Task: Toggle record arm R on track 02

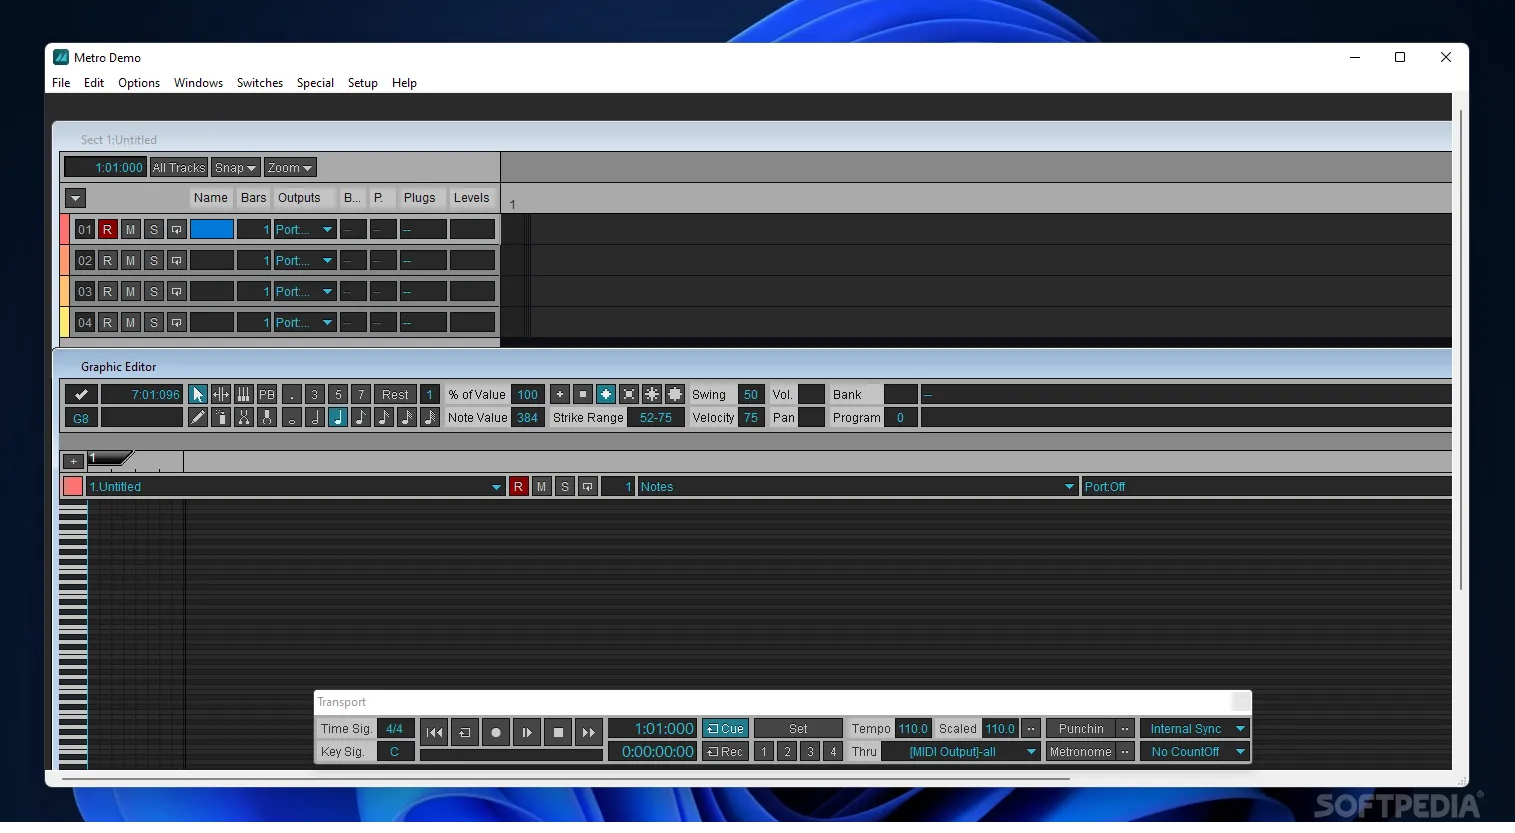Action: 107,260
